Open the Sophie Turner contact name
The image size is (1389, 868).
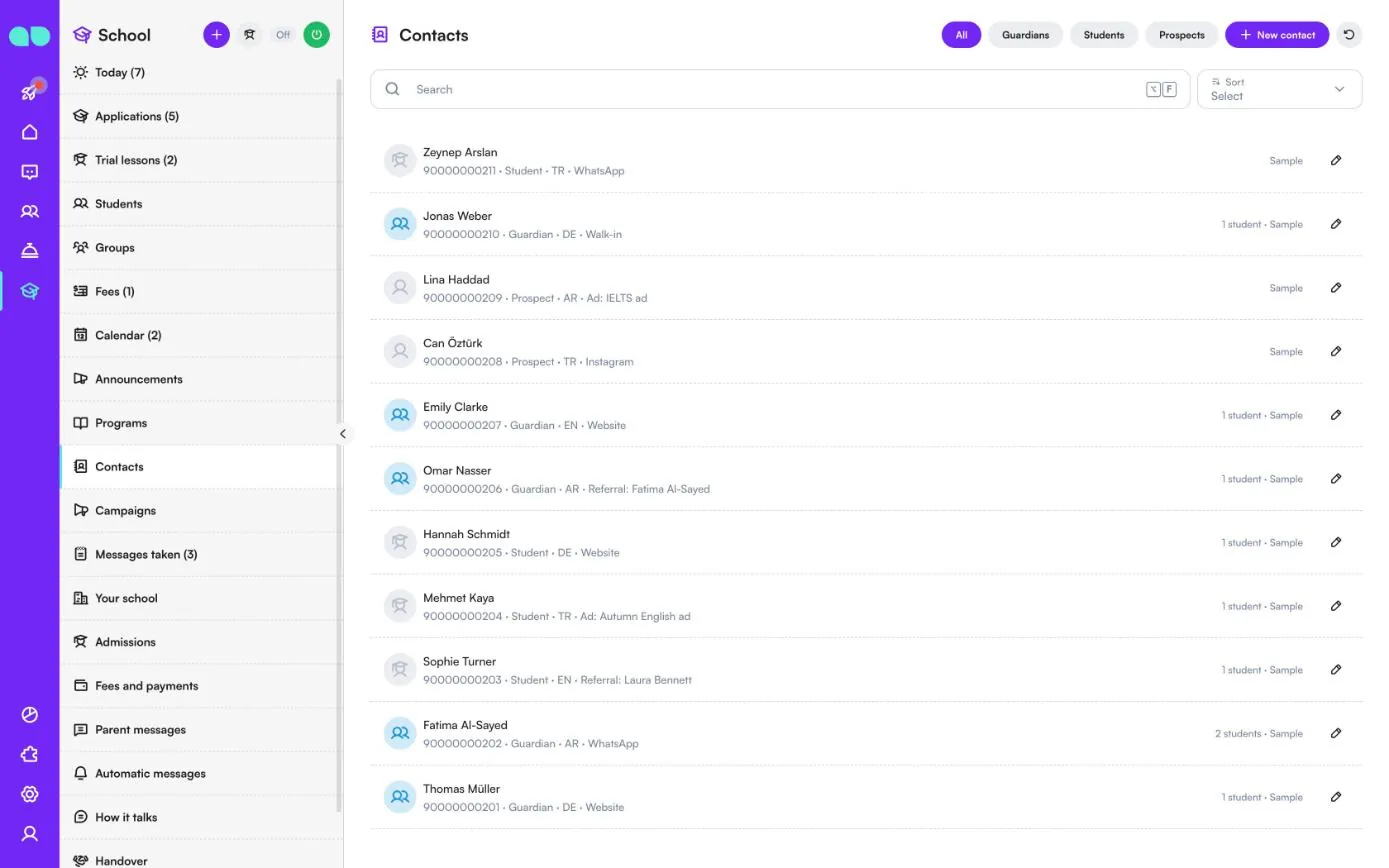click(459, 662)
